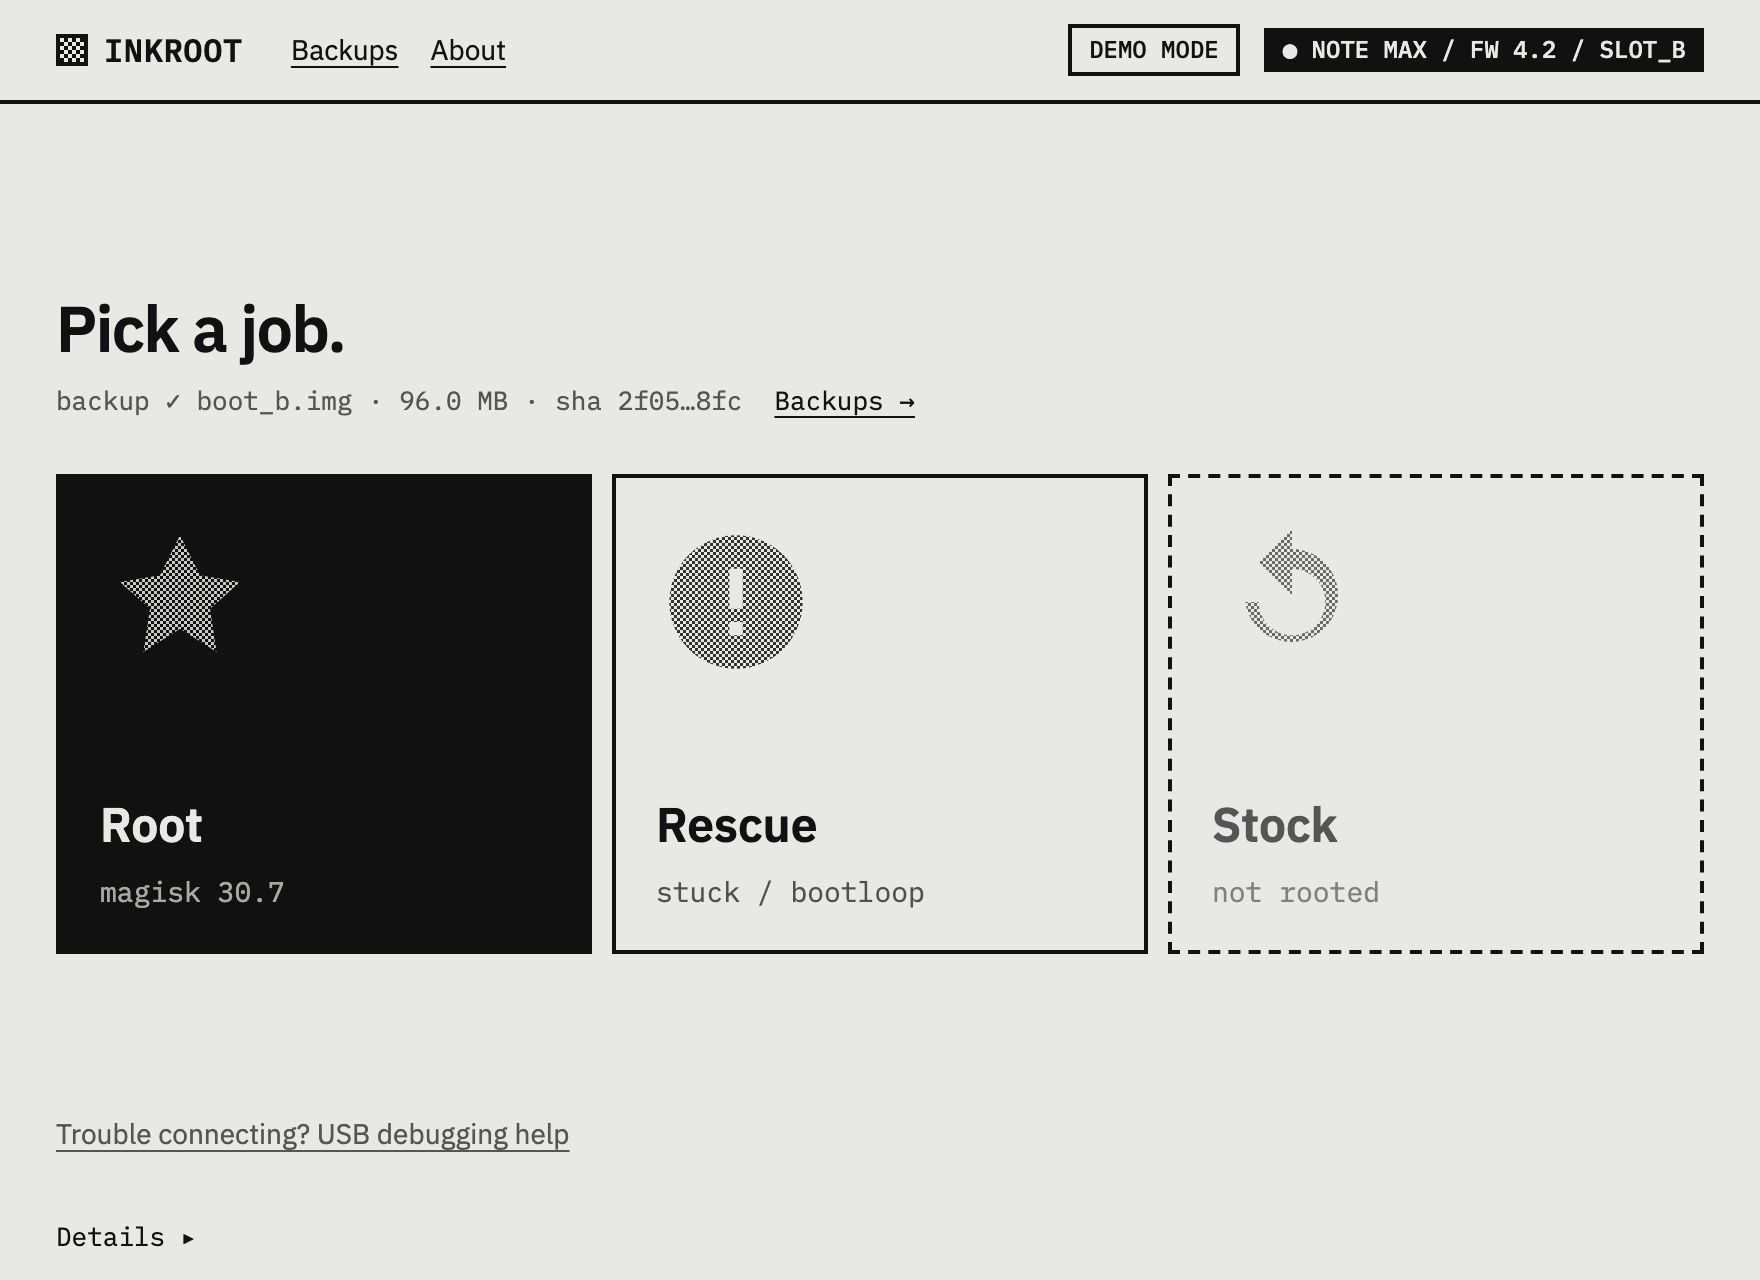Open the Backups nav link
The height and width of the screenshot is (1280, 1760).
(x=344, y=50)
